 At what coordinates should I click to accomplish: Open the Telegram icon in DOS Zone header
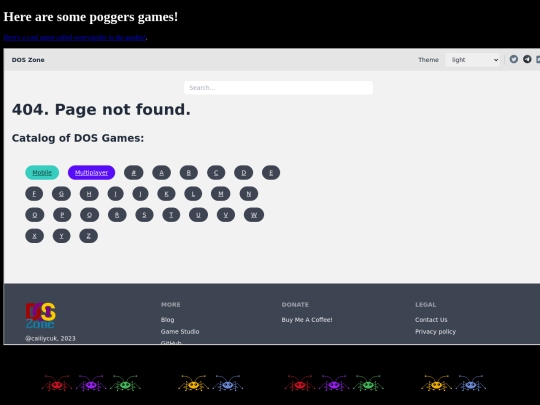click(527, 59)
